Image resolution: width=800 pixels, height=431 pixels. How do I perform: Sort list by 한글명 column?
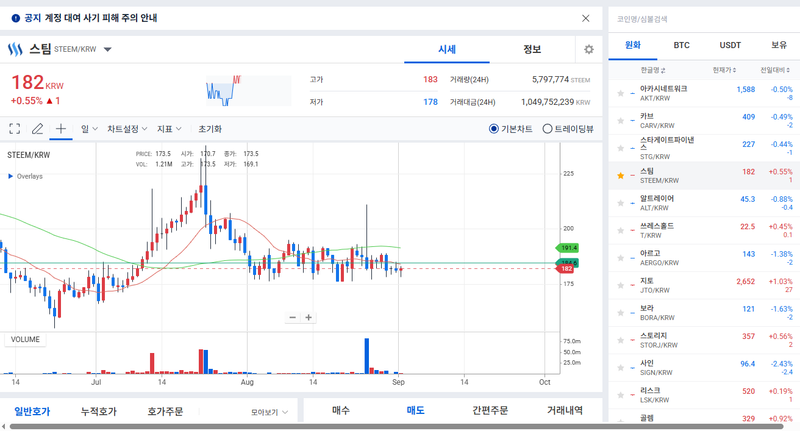(x=653, y=70)
